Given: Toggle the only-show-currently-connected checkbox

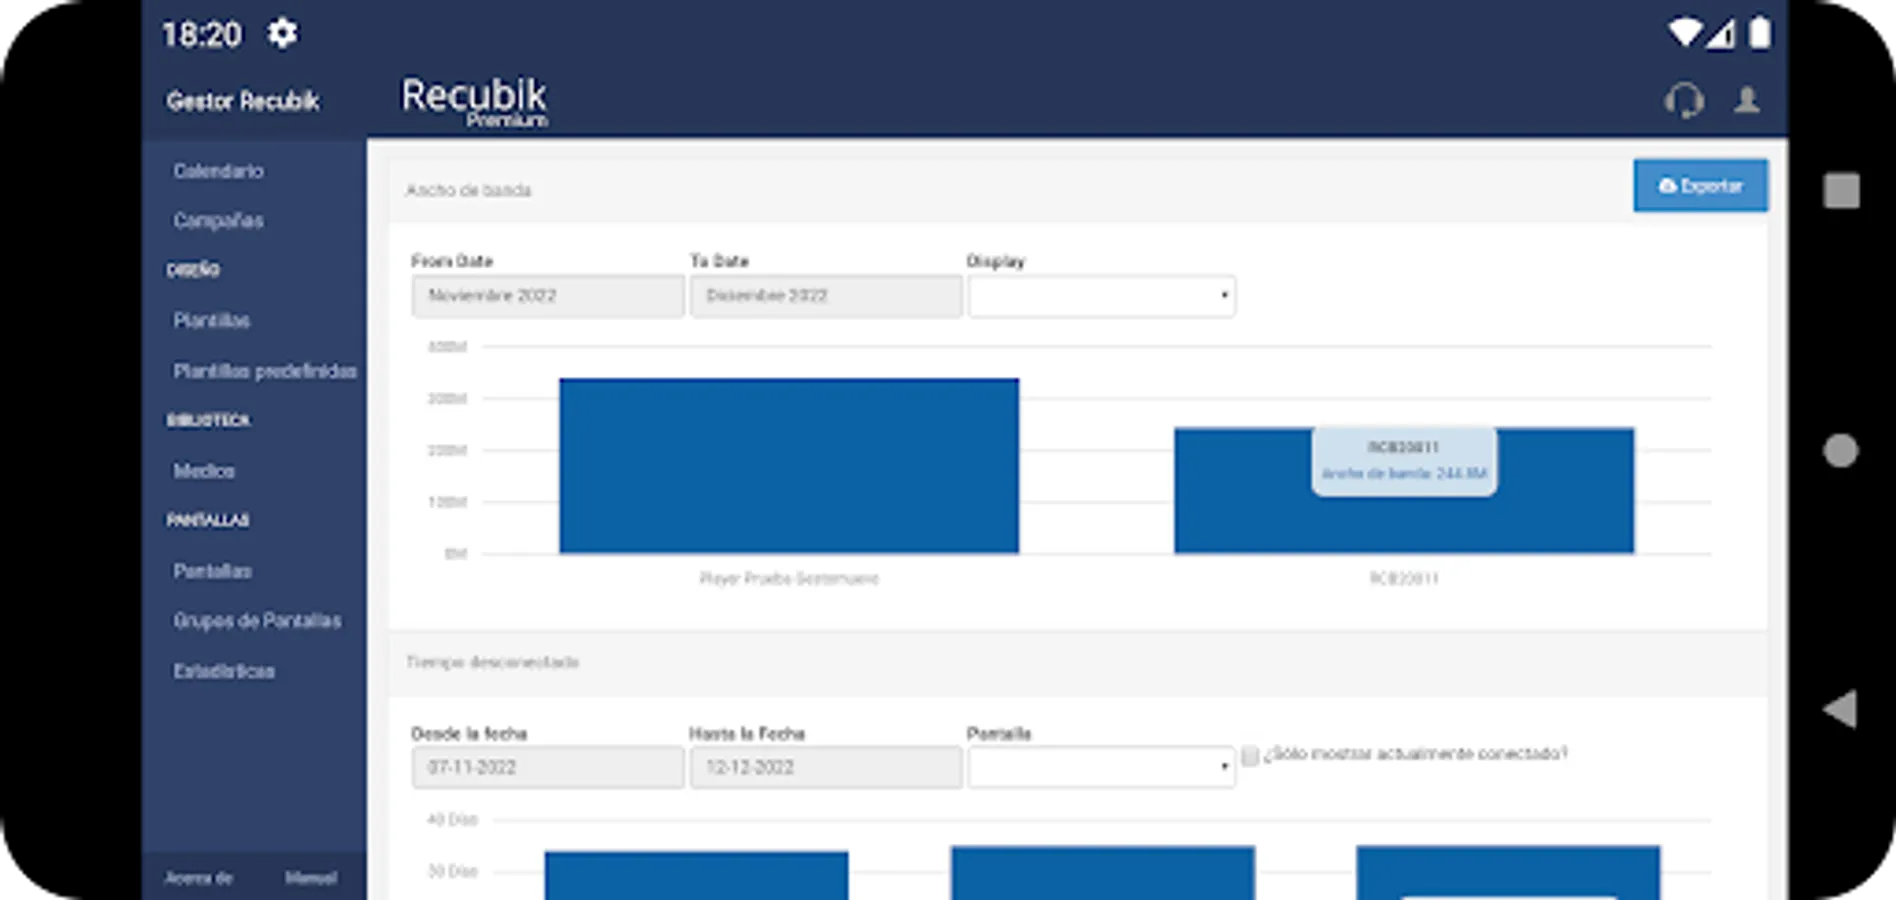Looking at the screenshot, I should 1250,755.
